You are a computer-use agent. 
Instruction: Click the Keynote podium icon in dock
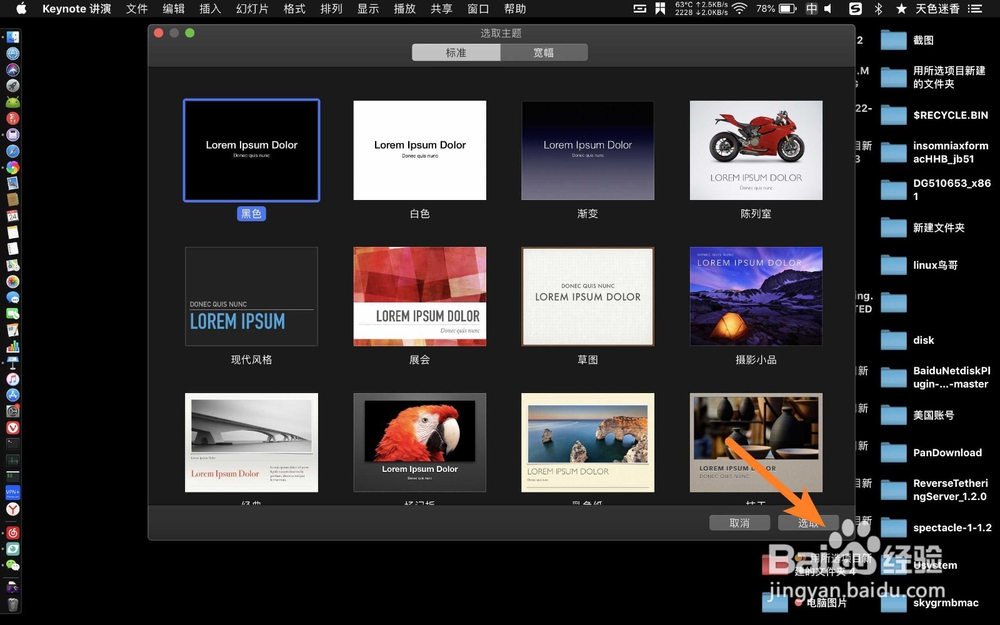pos(13,362)
